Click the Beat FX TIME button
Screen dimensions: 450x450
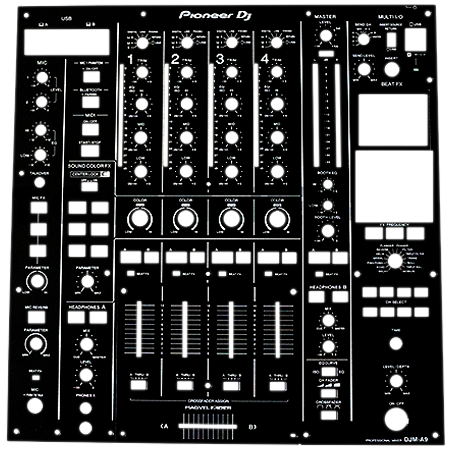click(x=396, y=343)
